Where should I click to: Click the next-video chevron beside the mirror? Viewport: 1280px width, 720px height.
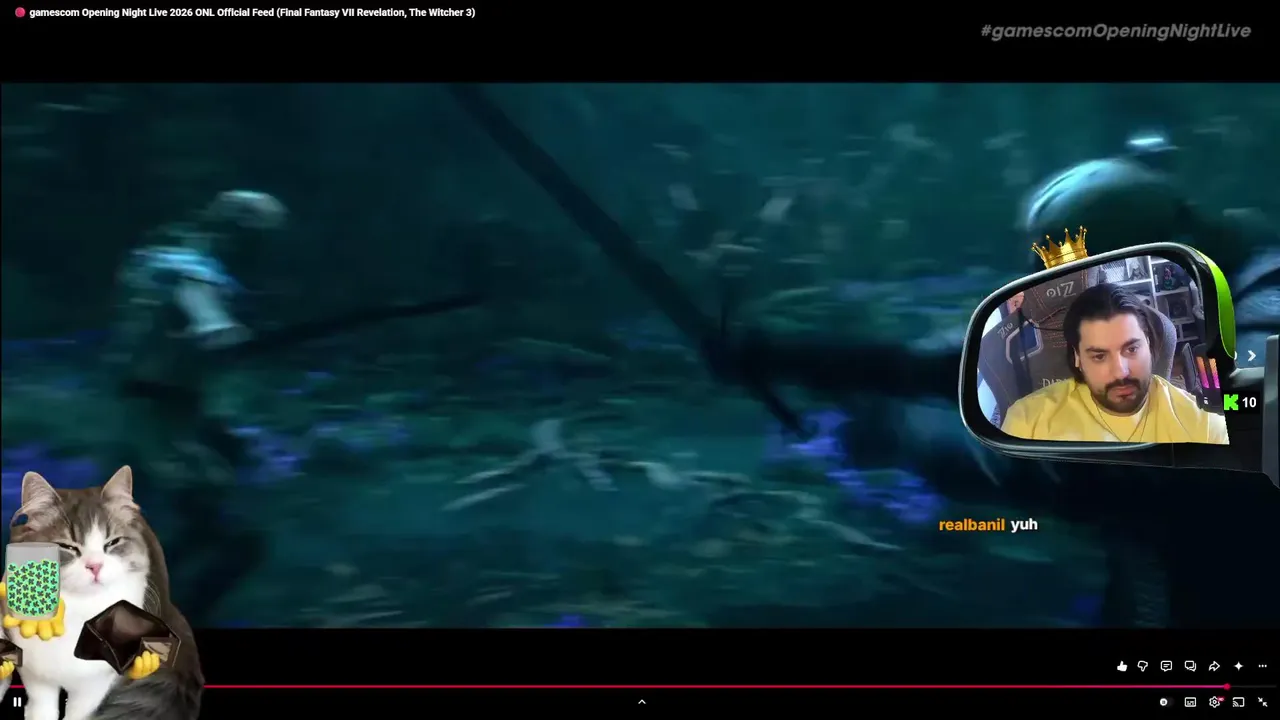pos(1251,356)
